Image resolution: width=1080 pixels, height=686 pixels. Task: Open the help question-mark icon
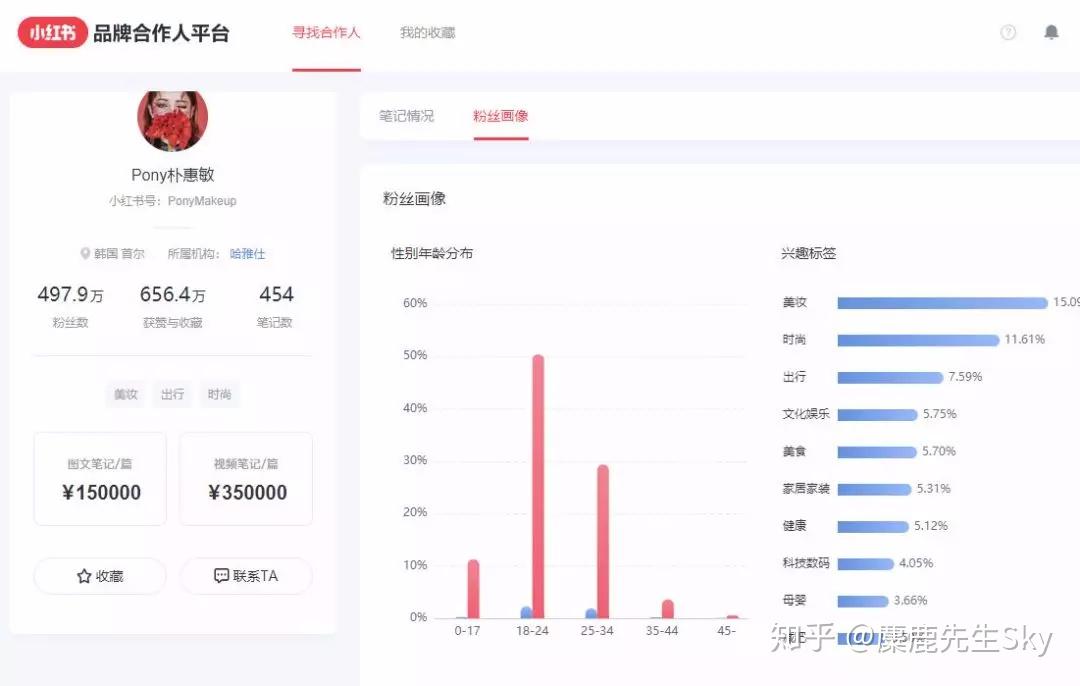1008,32
